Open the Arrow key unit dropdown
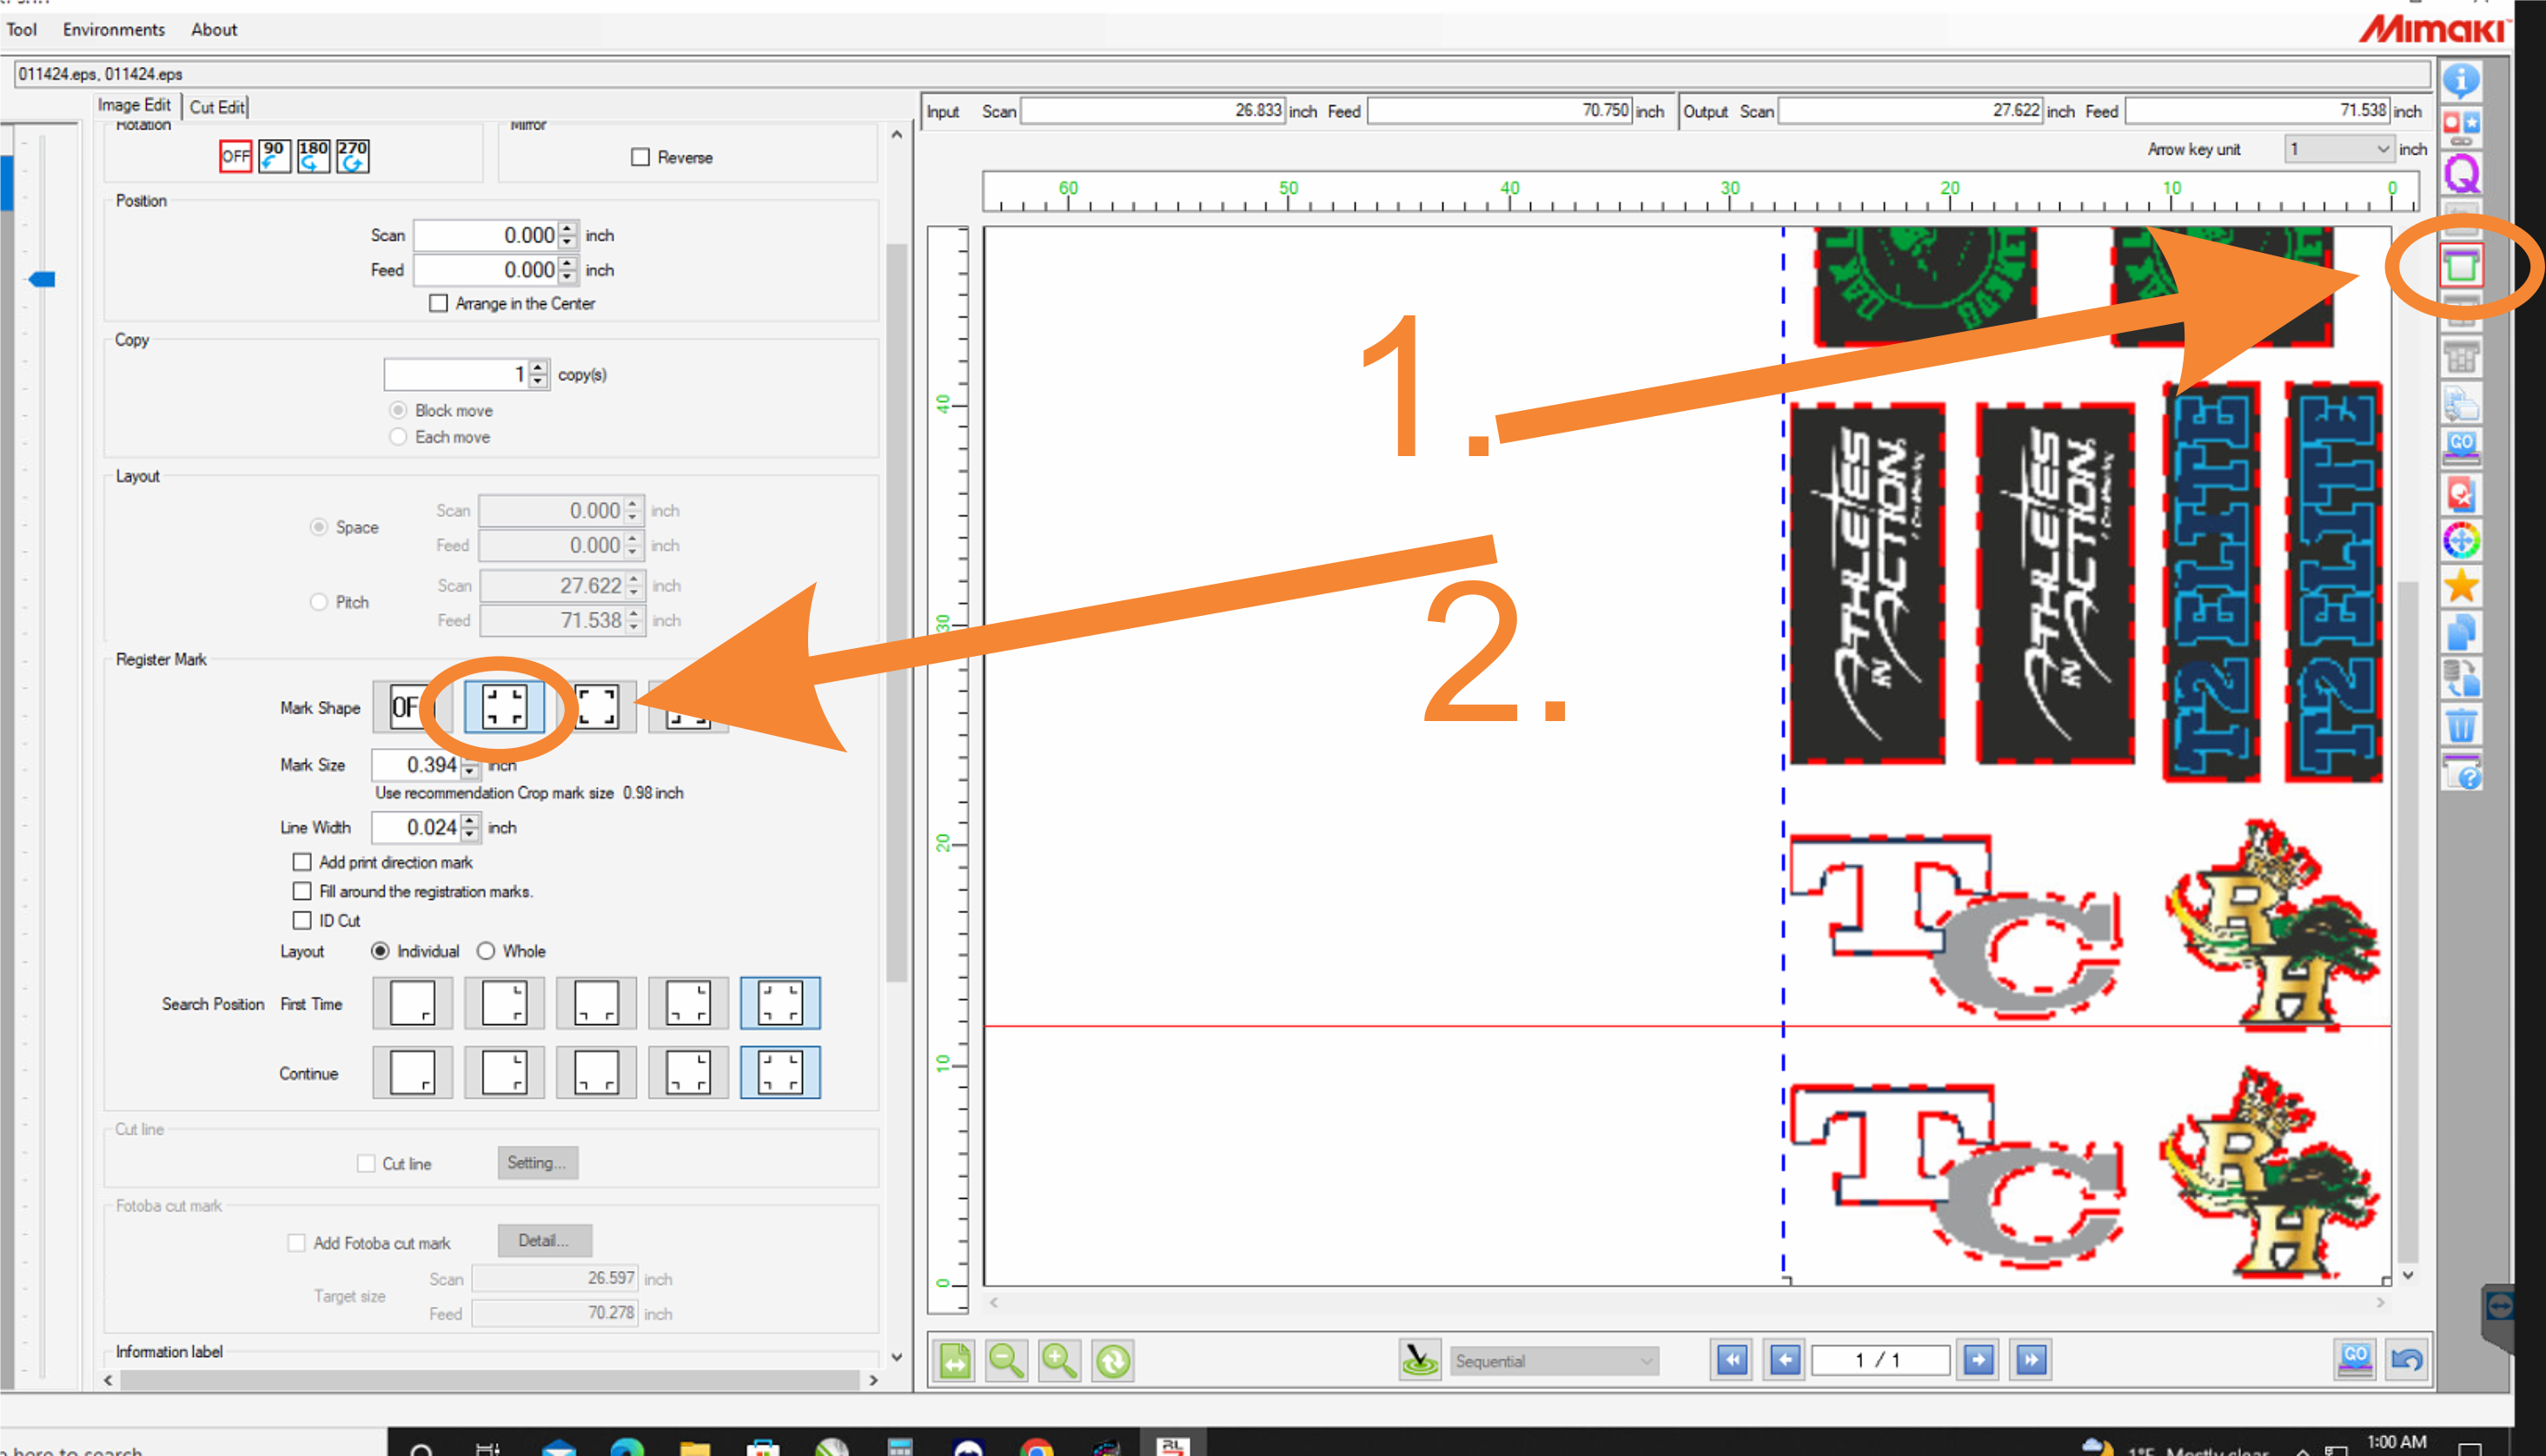Screen dimensions: 2546x1456 click(x=2338, y=149)
